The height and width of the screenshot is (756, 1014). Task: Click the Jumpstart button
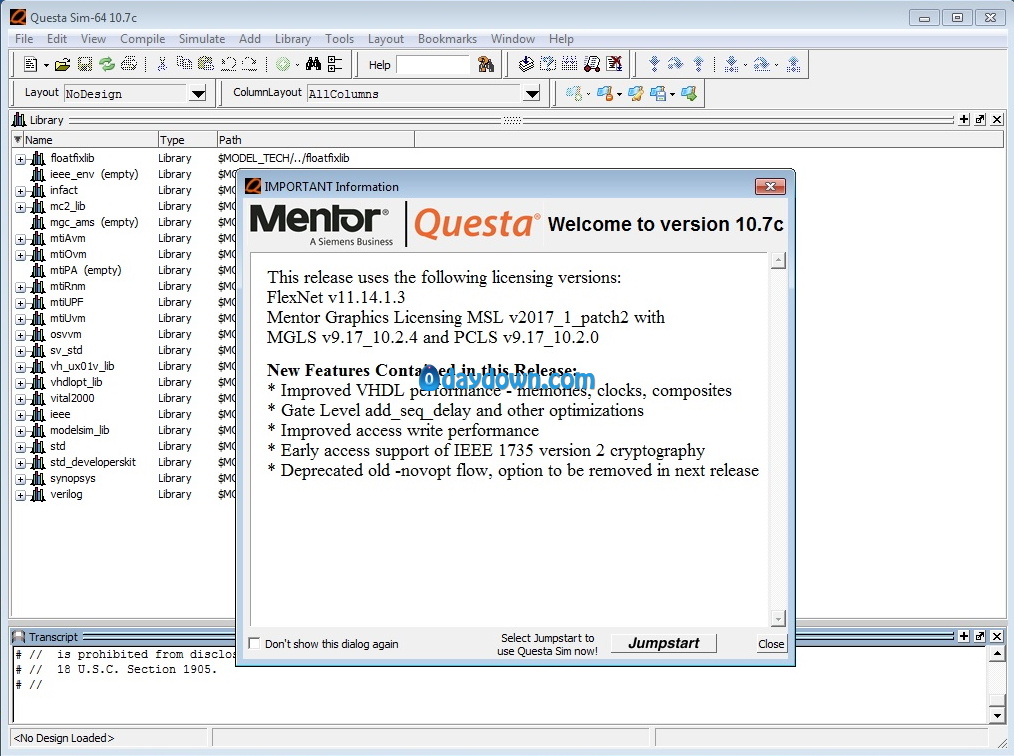tap(663, 643)
